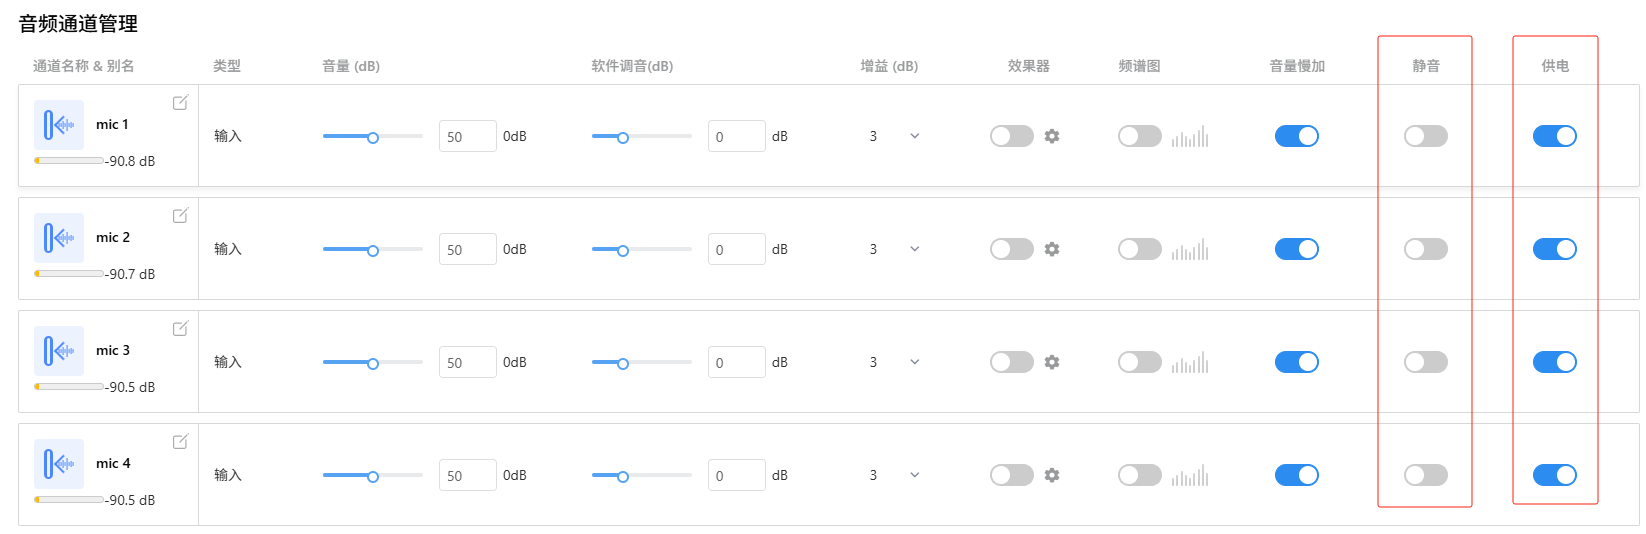Edit the alias of mic 3
Viewport: 1646px width, 534px height.
pyautogui.click(x=180, y=329)
